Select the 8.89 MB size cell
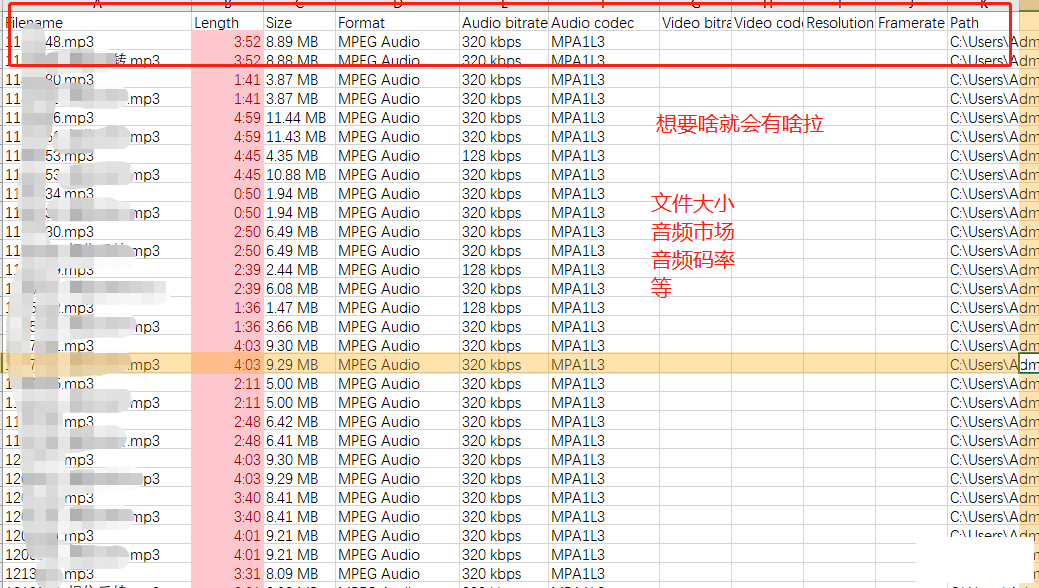Image resolution: width=1039 pixels, height=588 pixels. point(300,42)
